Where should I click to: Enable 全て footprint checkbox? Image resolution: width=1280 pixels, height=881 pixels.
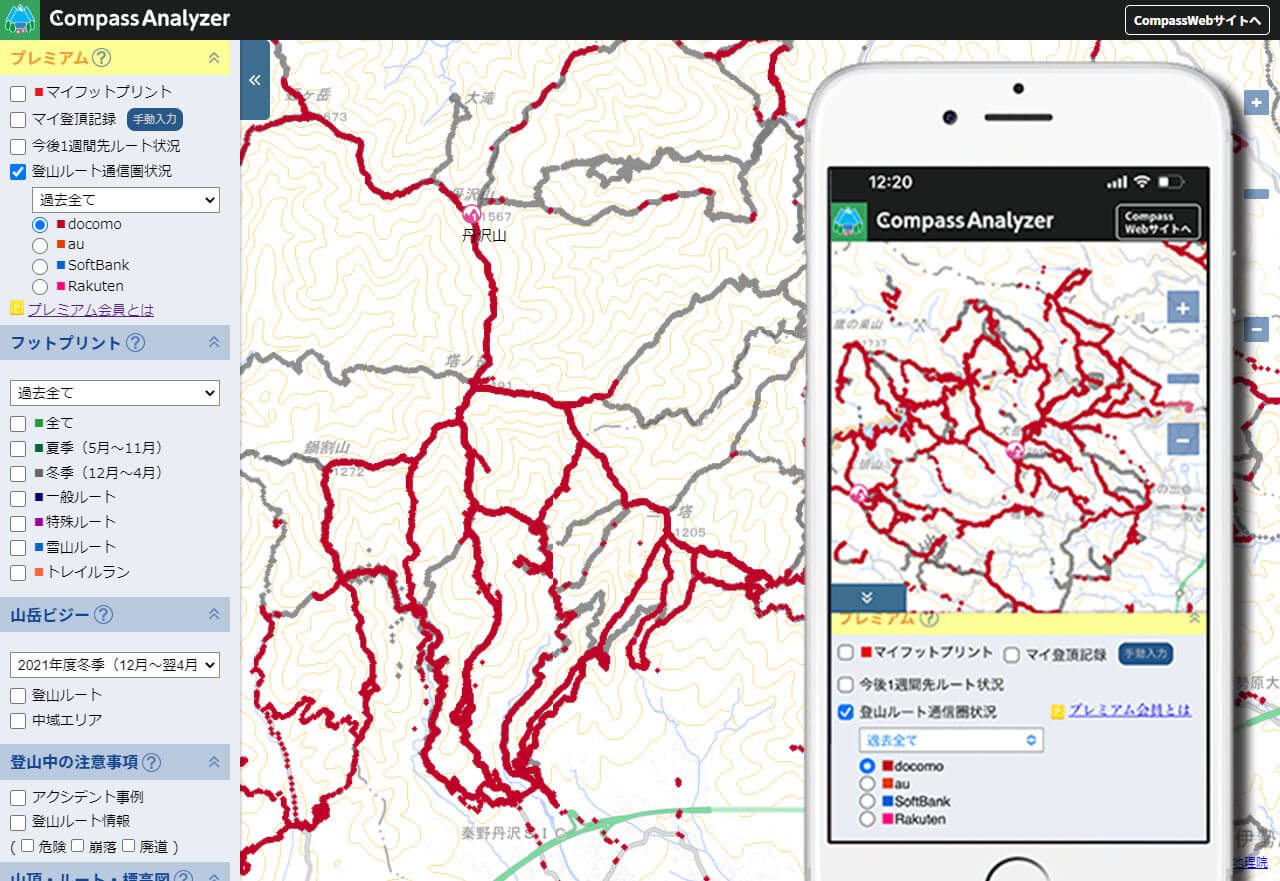click(18, 423)
